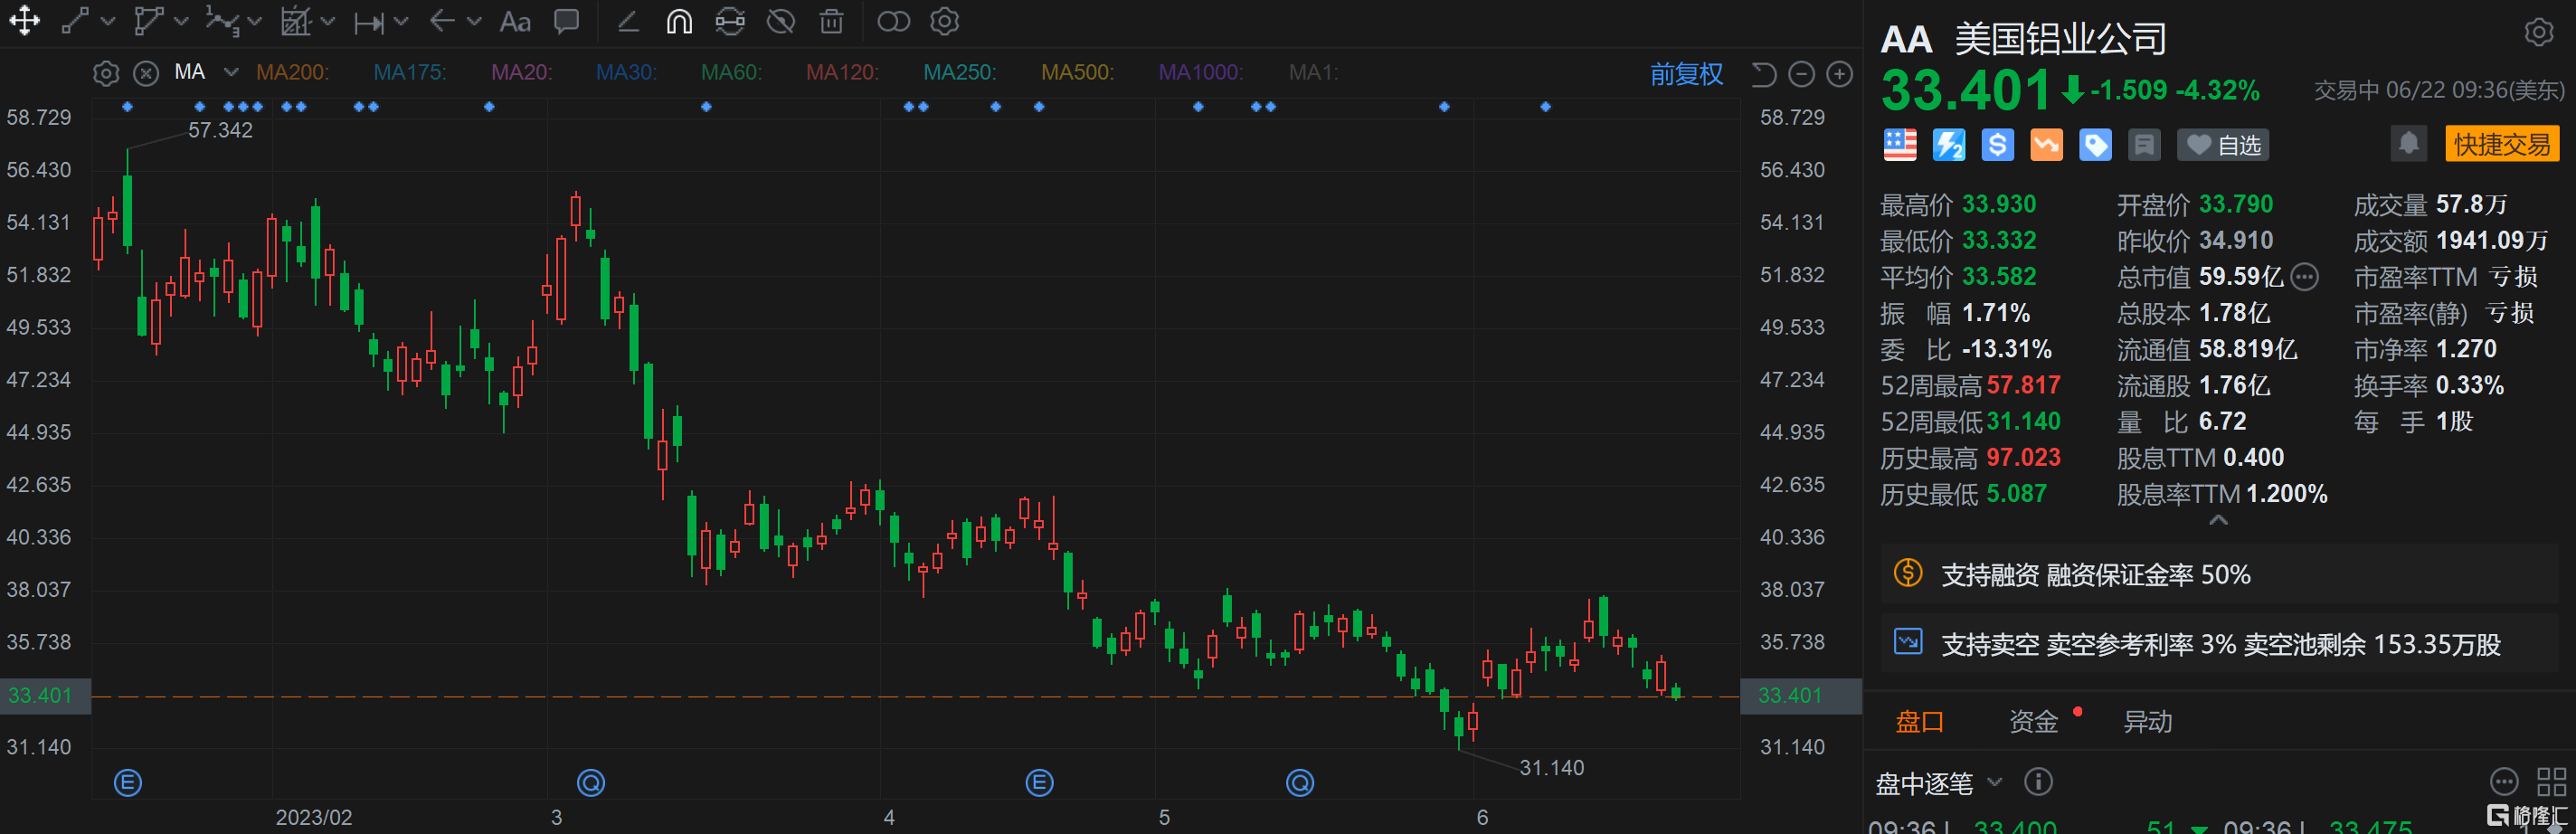This screenshot has width=2576, height=834.
Task: Expand the wave pattern tool dropdown
Action: pyautogui.click(x=254, y=21)
